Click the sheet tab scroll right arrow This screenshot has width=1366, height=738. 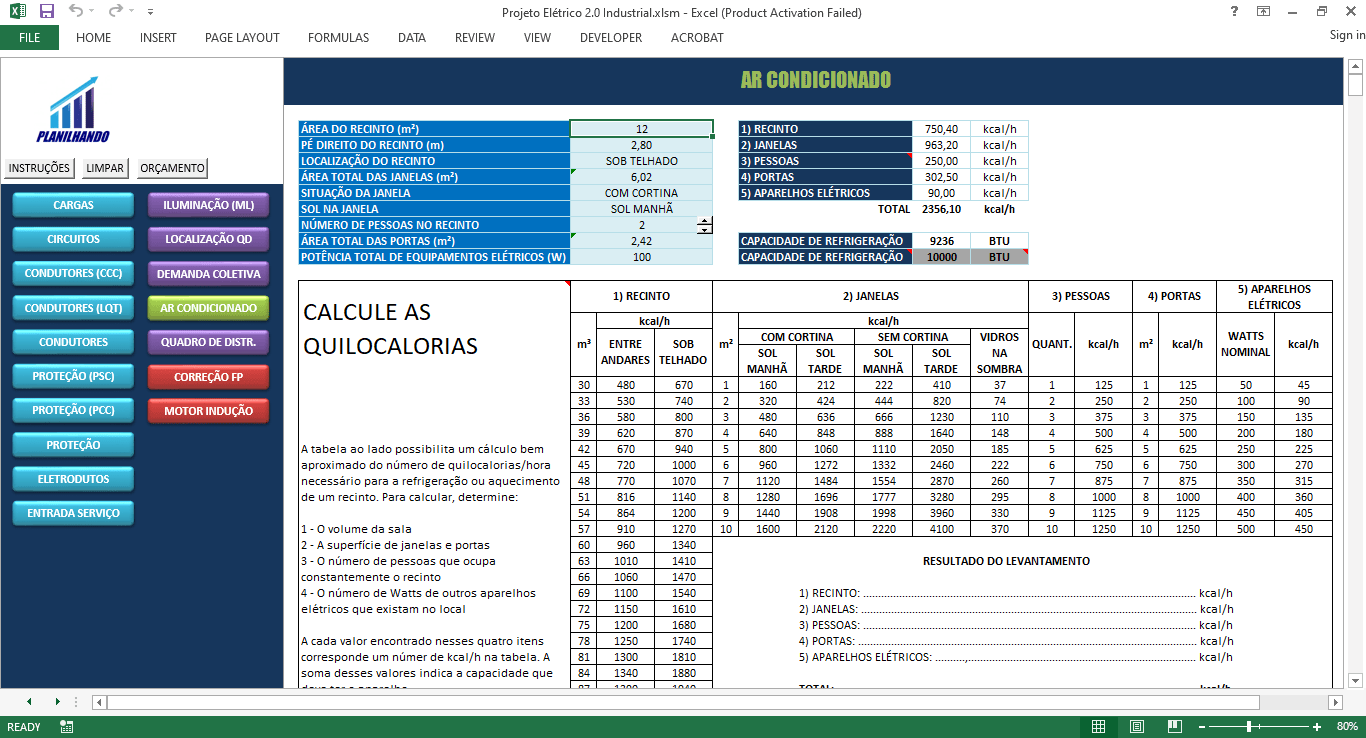pyautogui.click(x=57, y=702)
